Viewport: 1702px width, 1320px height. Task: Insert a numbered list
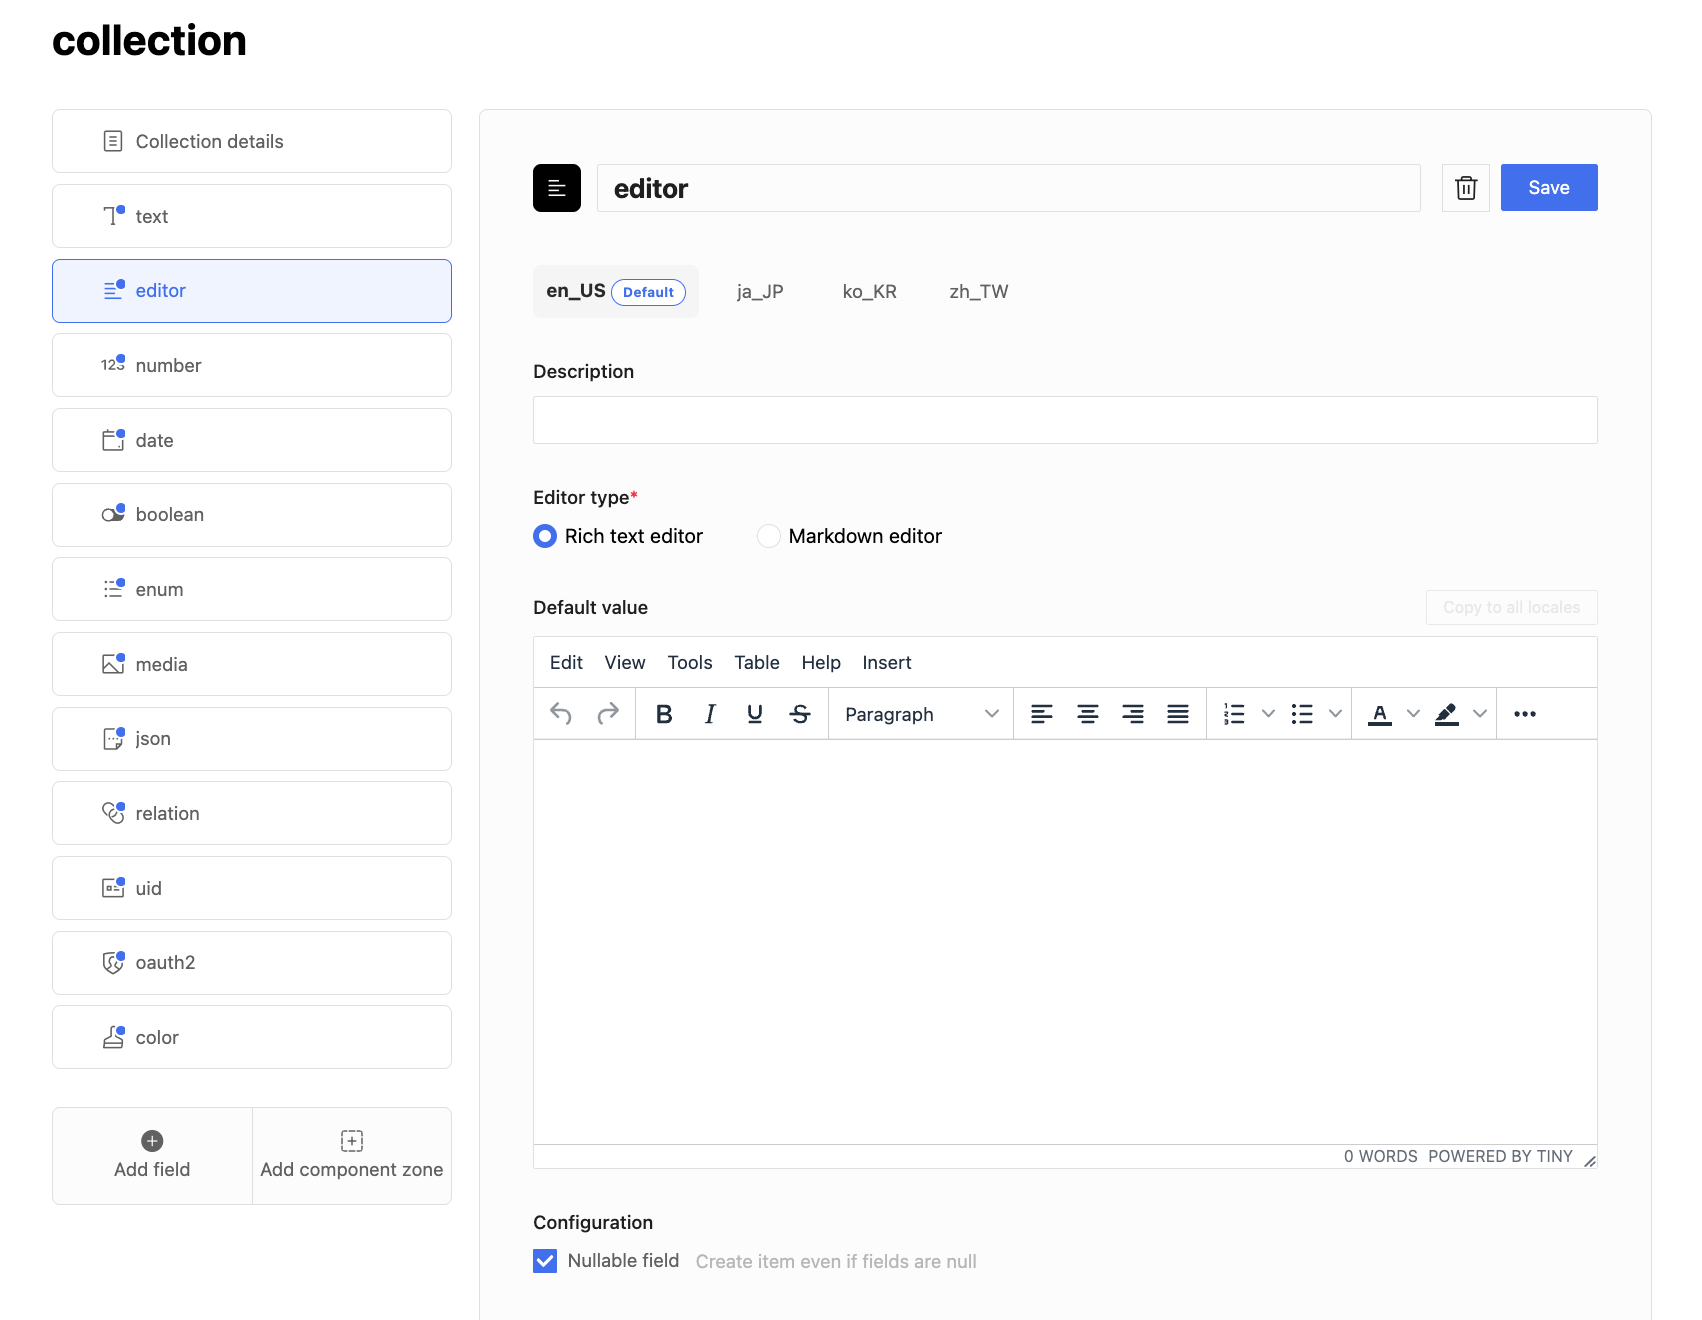[1235, 714]
